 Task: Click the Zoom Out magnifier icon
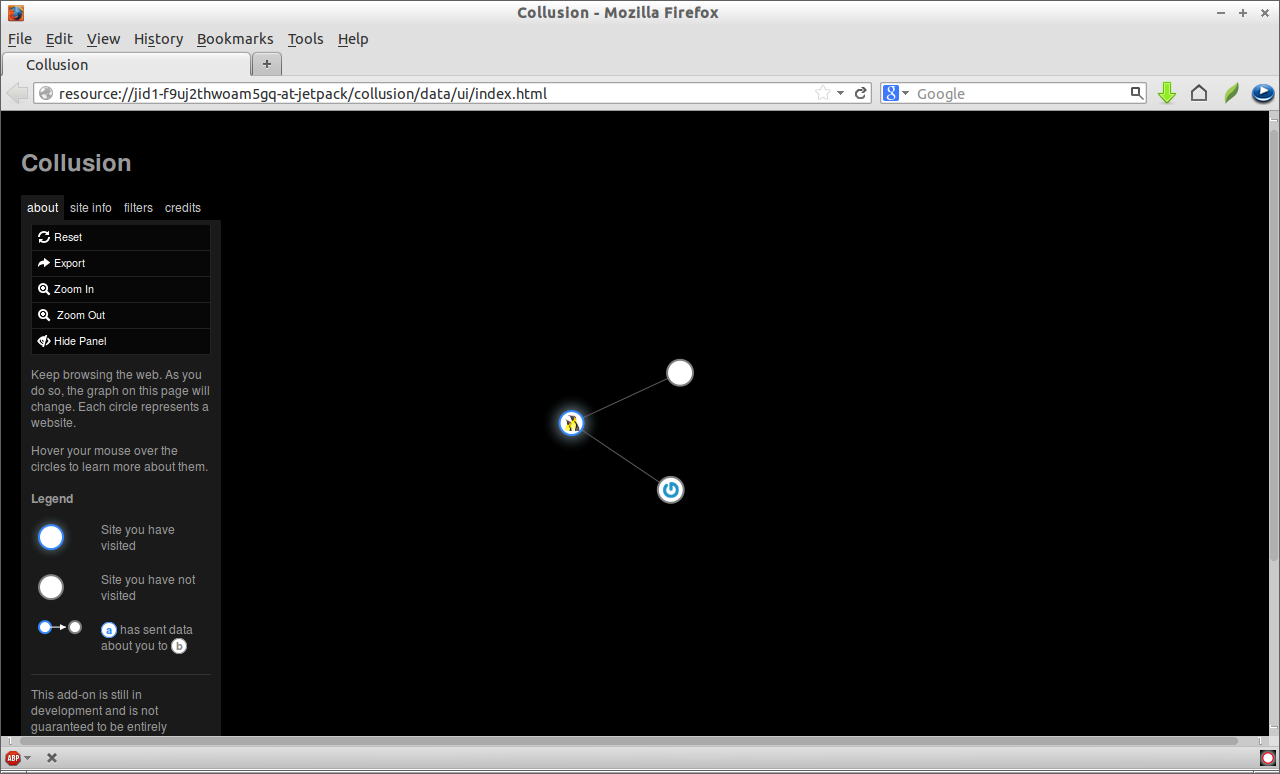click(x=44, y=315)
